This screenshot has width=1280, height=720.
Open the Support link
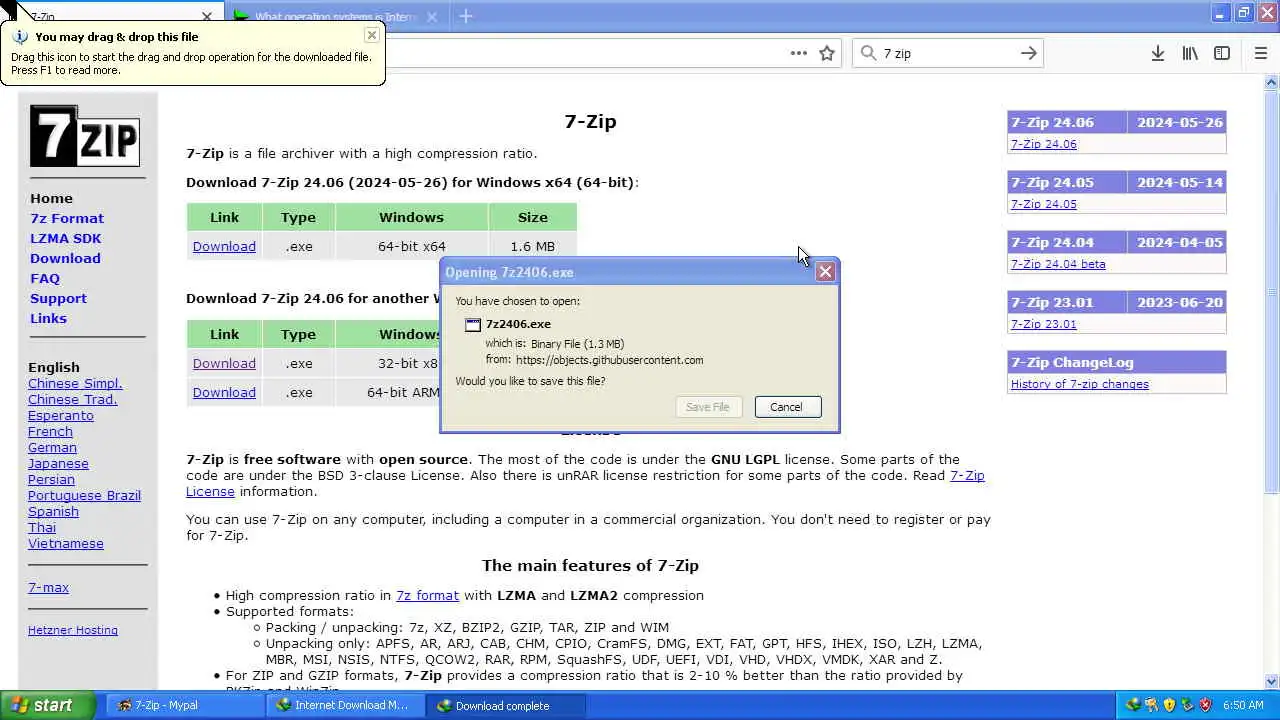[58, 298]
